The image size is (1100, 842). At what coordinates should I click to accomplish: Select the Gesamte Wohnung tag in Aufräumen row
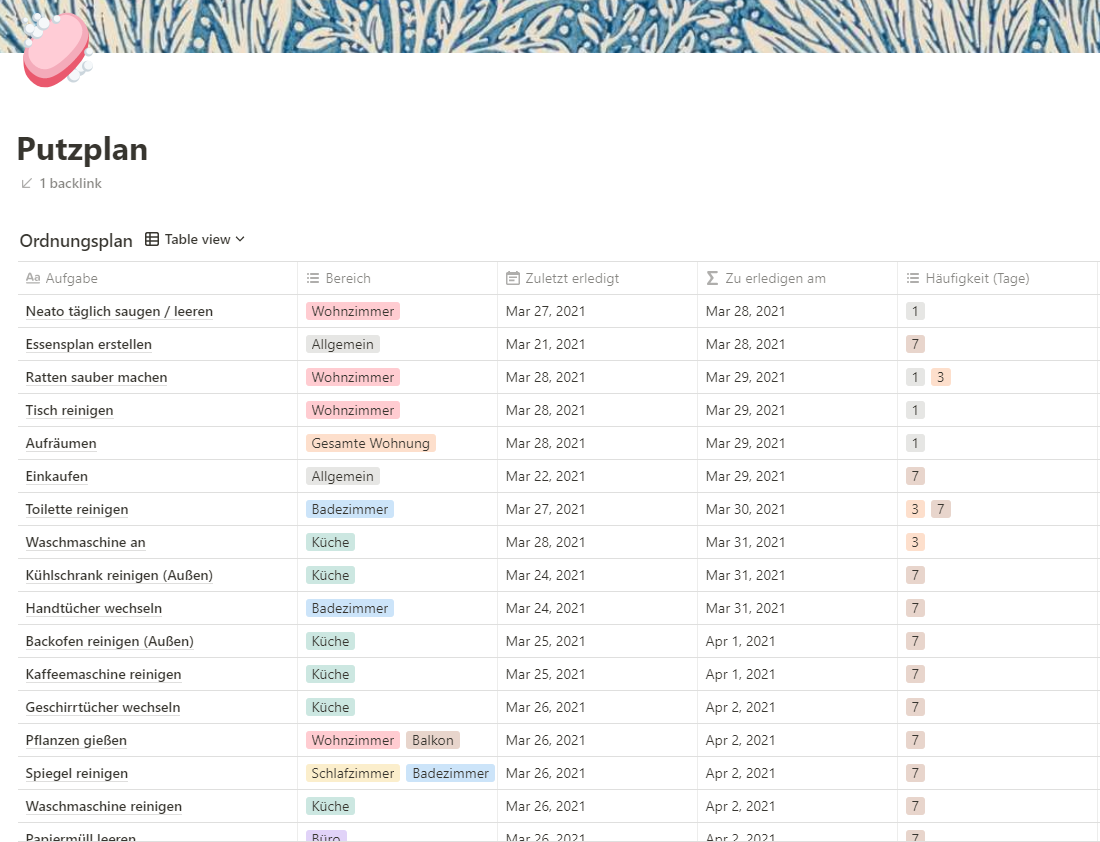tap(370, 444)
